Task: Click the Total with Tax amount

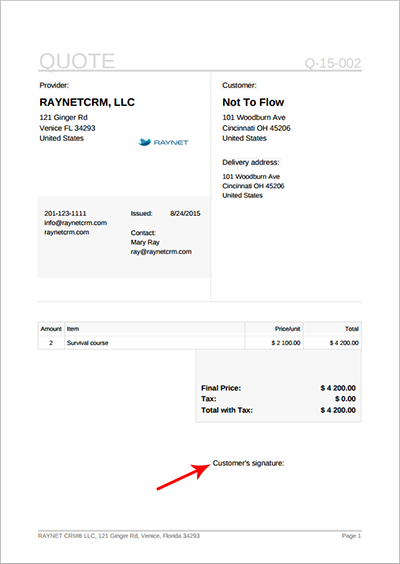Action: (338, 410)
